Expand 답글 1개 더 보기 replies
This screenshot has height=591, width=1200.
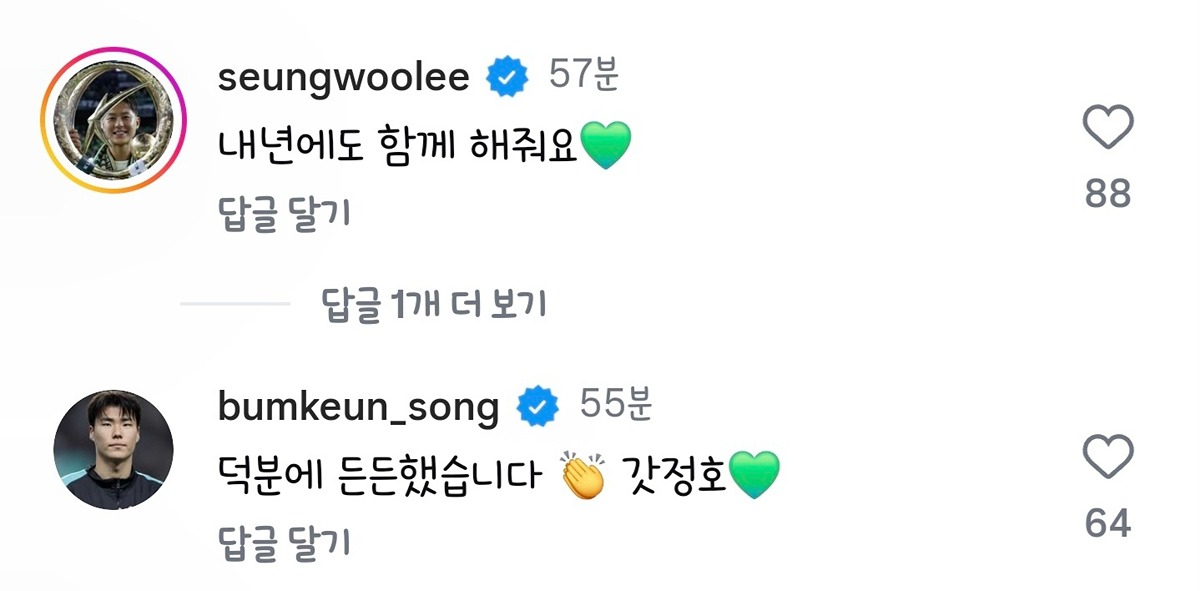click(434, 304)
